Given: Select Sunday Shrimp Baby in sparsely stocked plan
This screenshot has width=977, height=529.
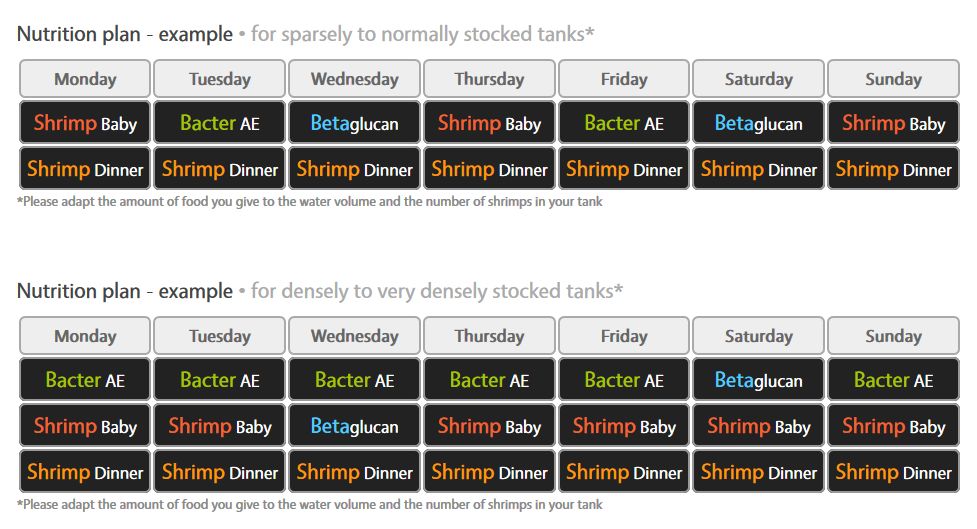Looking at the screenshot, I should pos(893,124).
